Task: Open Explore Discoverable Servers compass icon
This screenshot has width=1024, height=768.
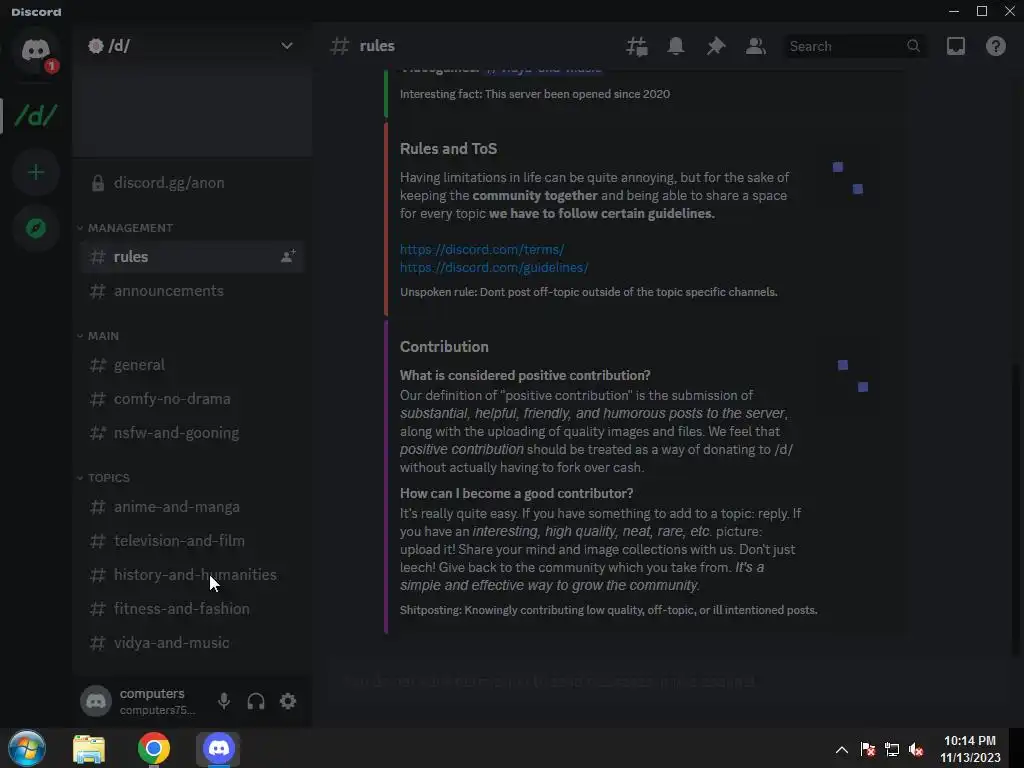Action: coord(36,228)
